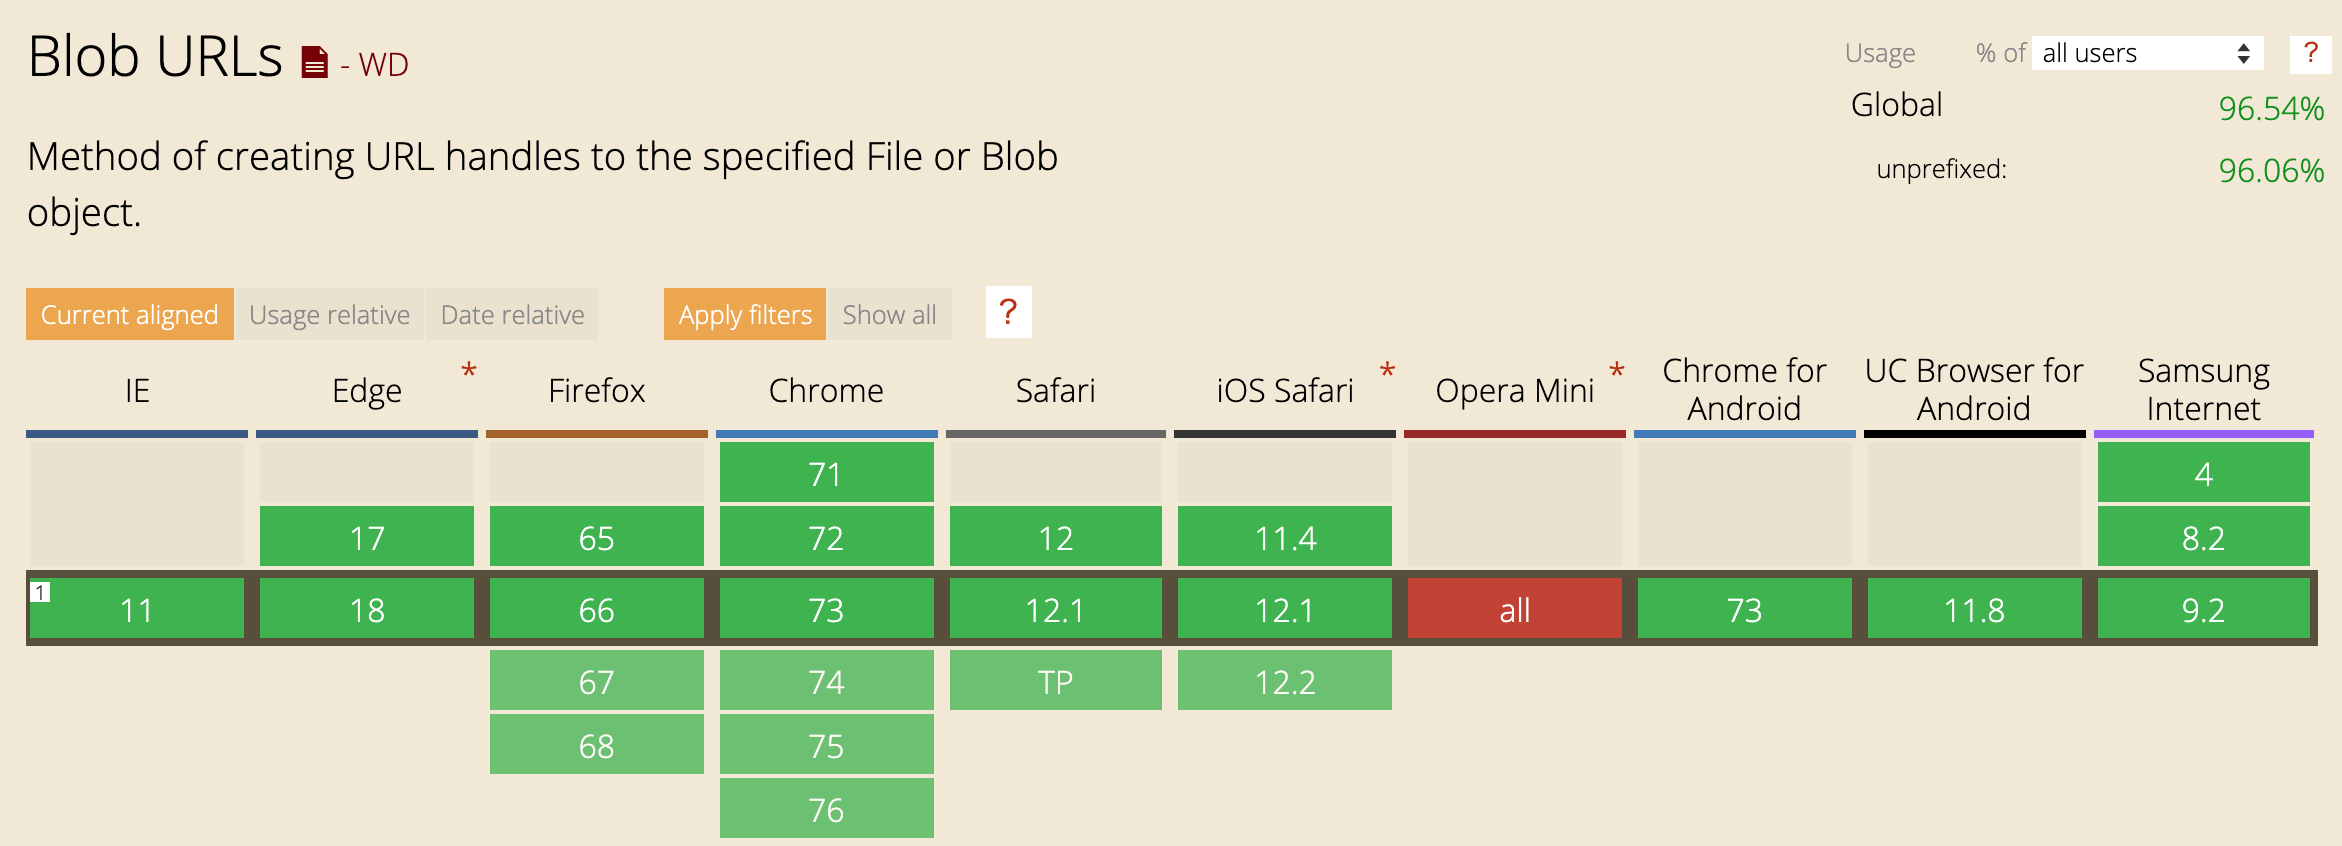This screenshot has height=846, width=2342.
Task: Click the iOS Safari 11.4 cell
Action: coord(1285,536)
